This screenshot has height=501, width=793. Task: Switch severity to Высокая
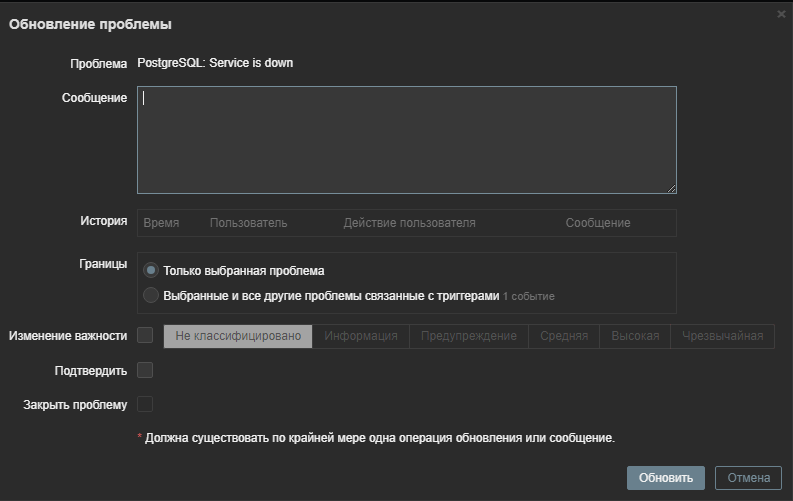click(635, 336)
